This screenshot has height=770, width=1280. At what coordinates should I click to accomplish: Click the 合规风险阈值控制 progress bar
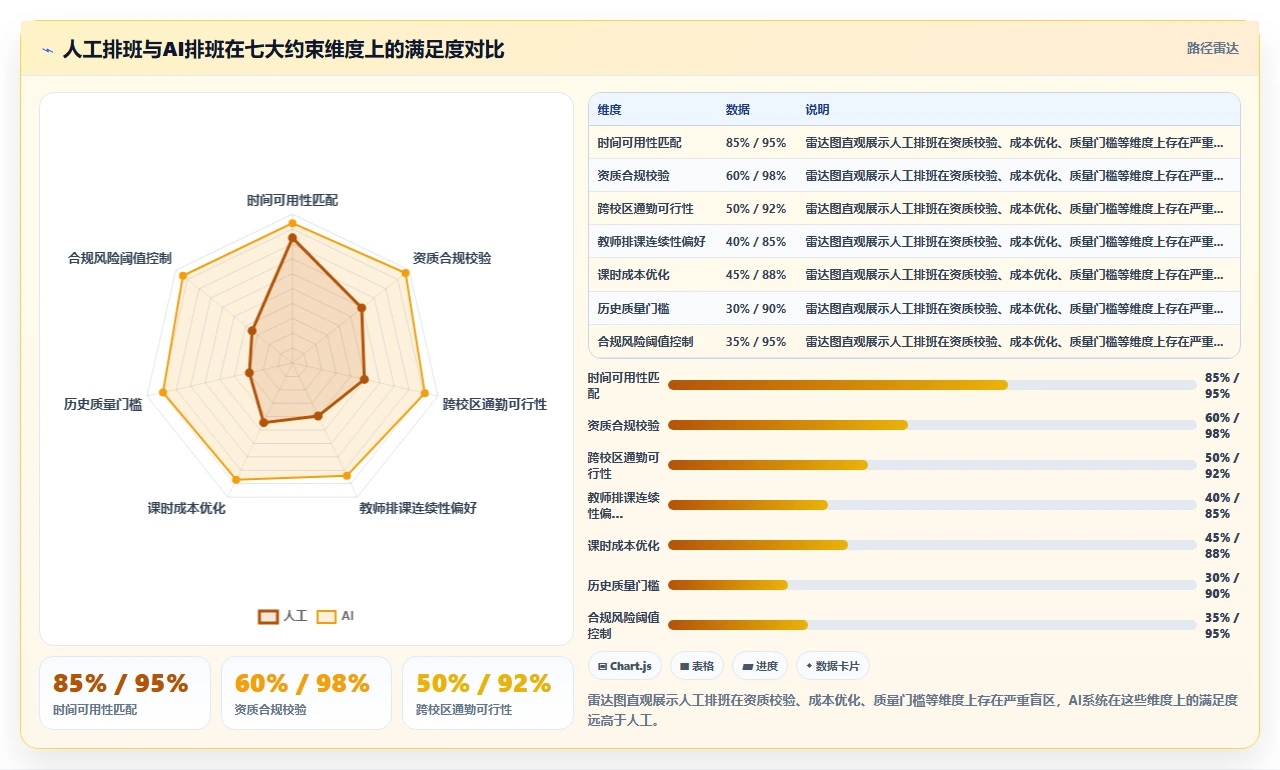click(x=932, y=625)
